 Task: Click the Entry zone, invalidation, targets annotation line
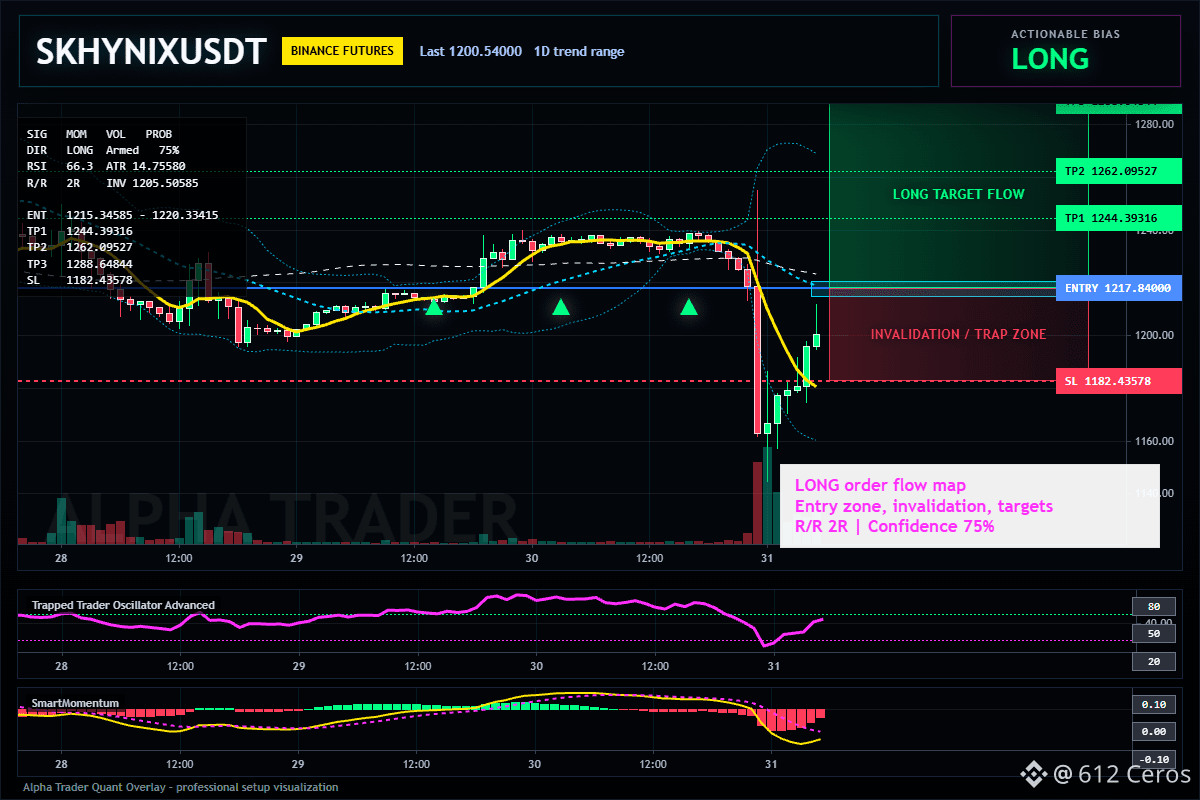tap(923, 507)
